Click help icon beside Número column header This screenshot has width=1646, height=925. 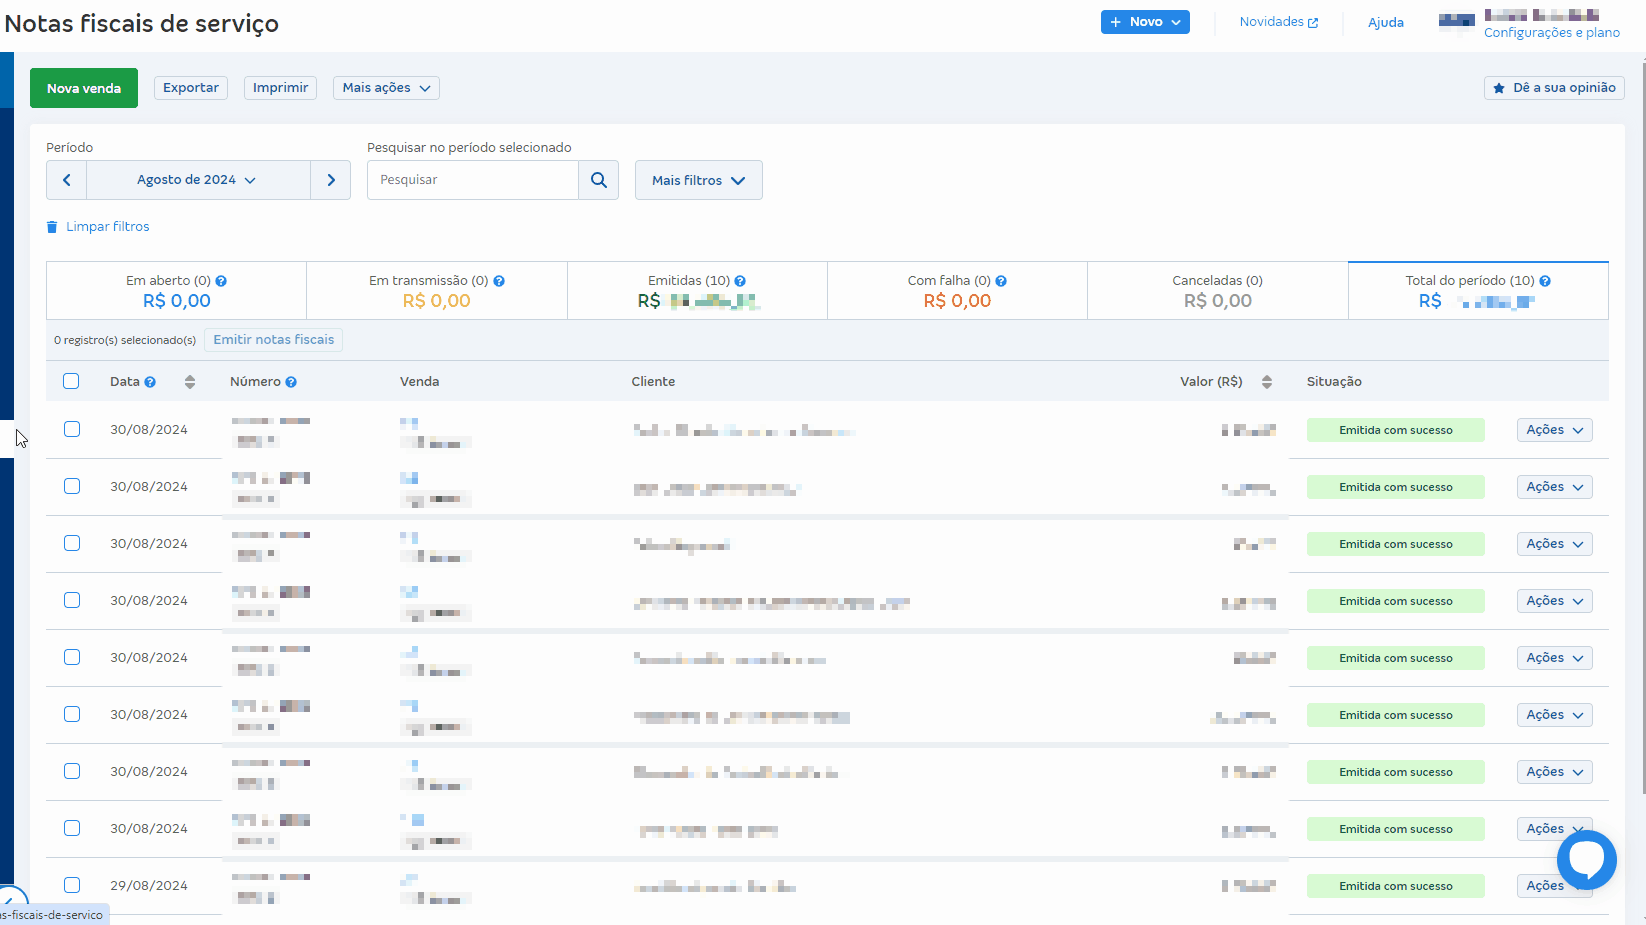(291, 382)
